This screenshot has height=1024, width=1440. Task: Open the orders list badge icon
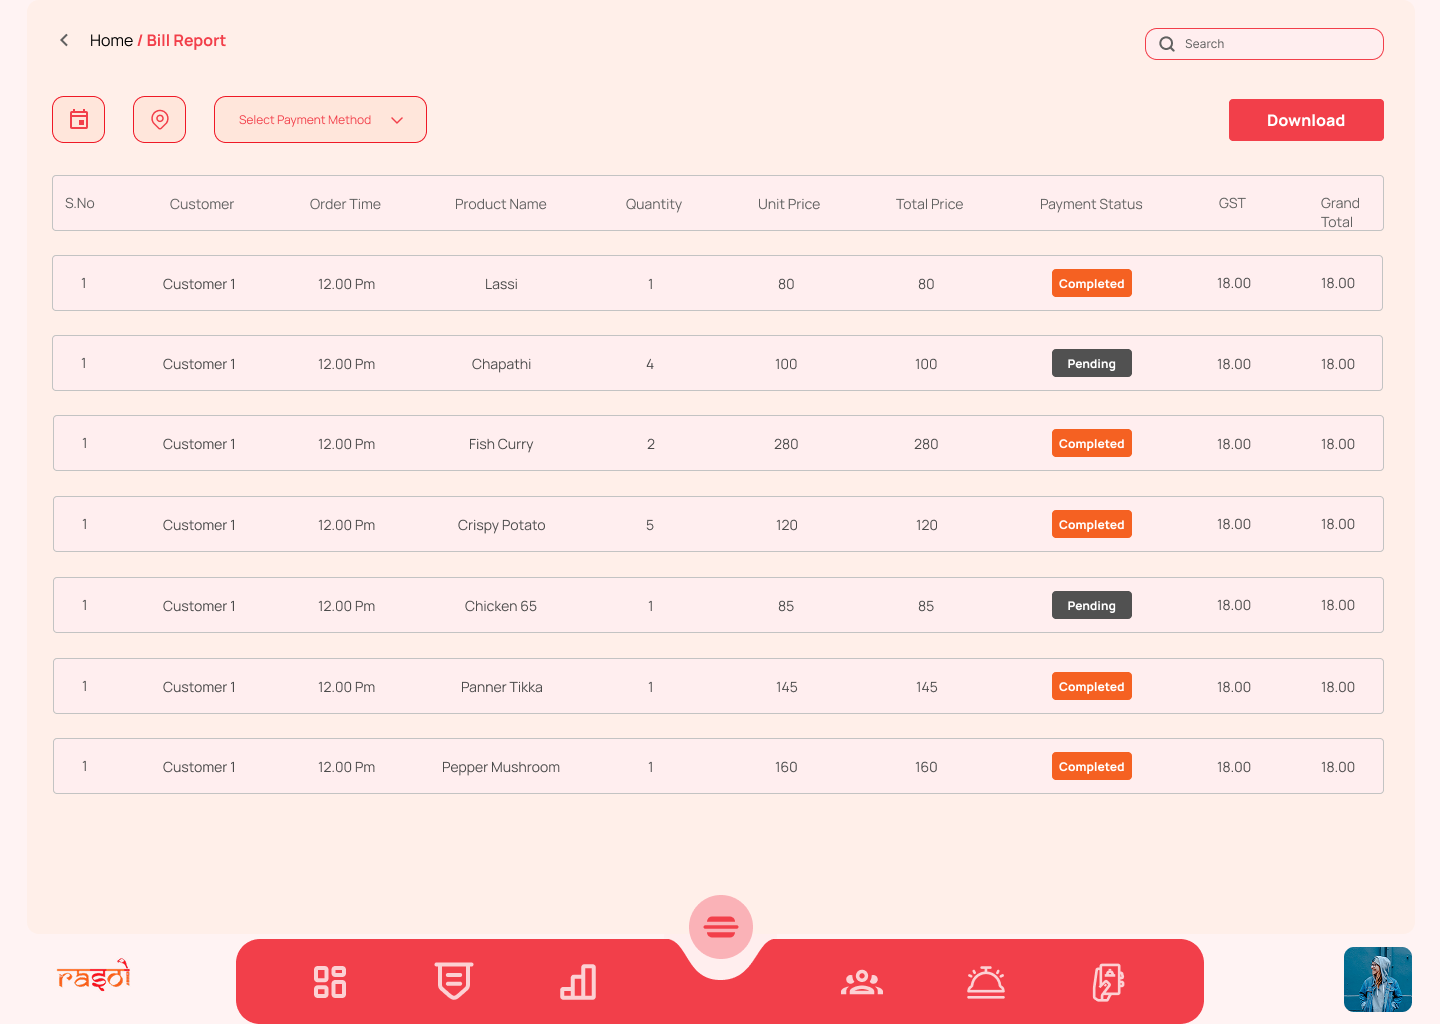[x=454, y=981]
